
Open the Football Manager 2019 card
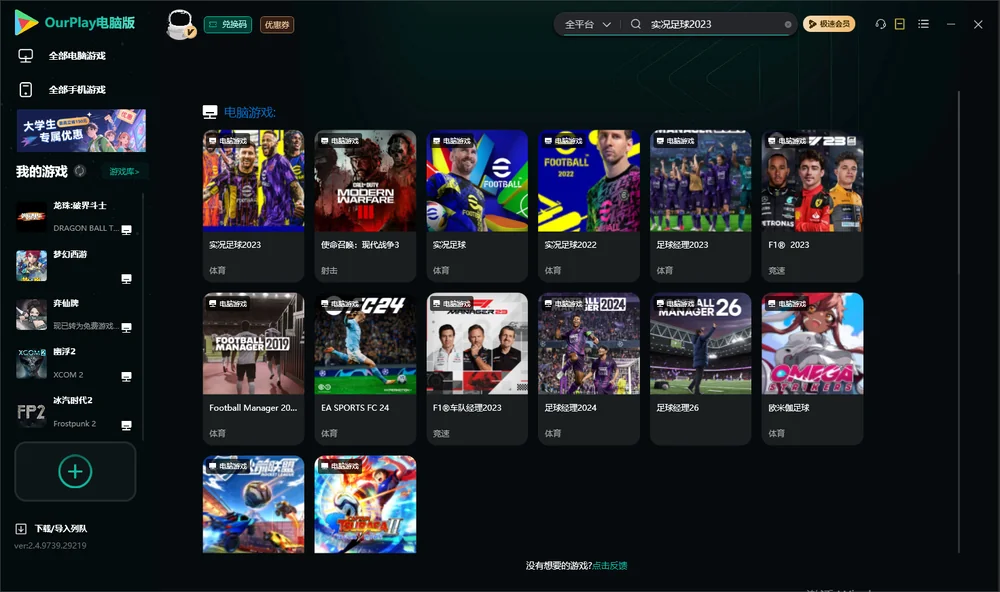253,369
